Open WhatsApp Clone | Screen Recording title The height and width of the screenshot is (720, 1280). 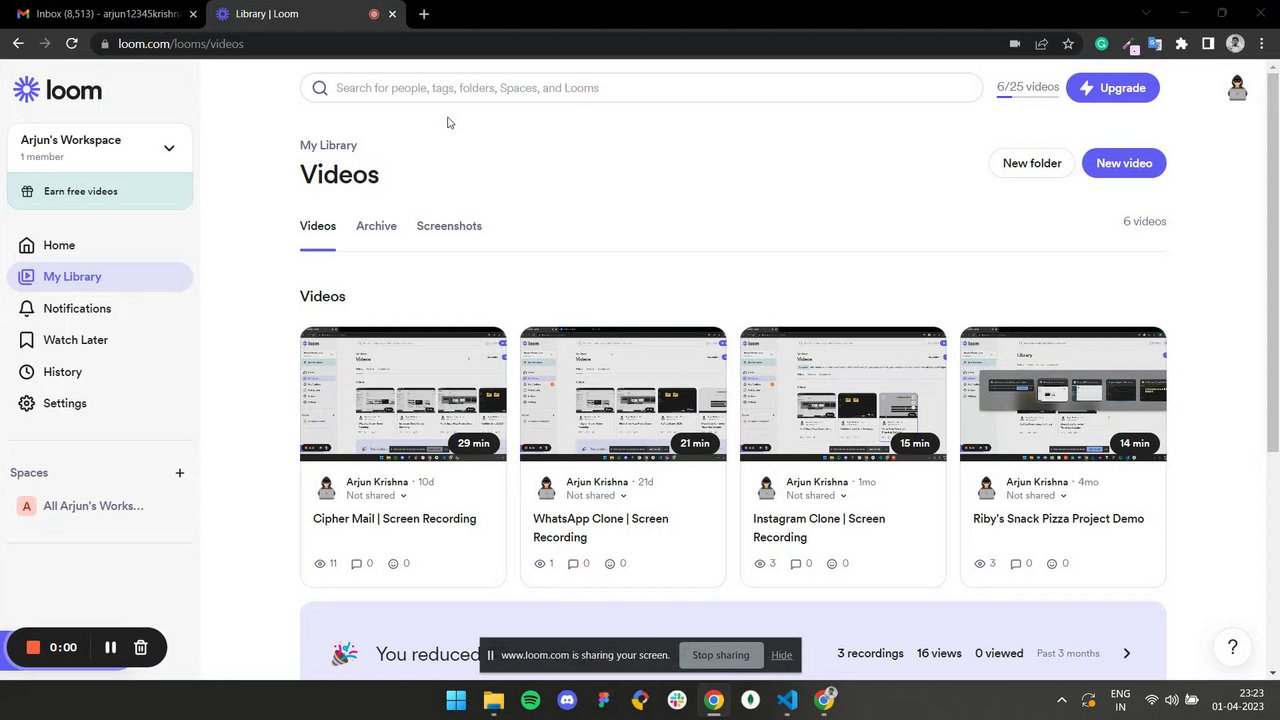(600, 528)
